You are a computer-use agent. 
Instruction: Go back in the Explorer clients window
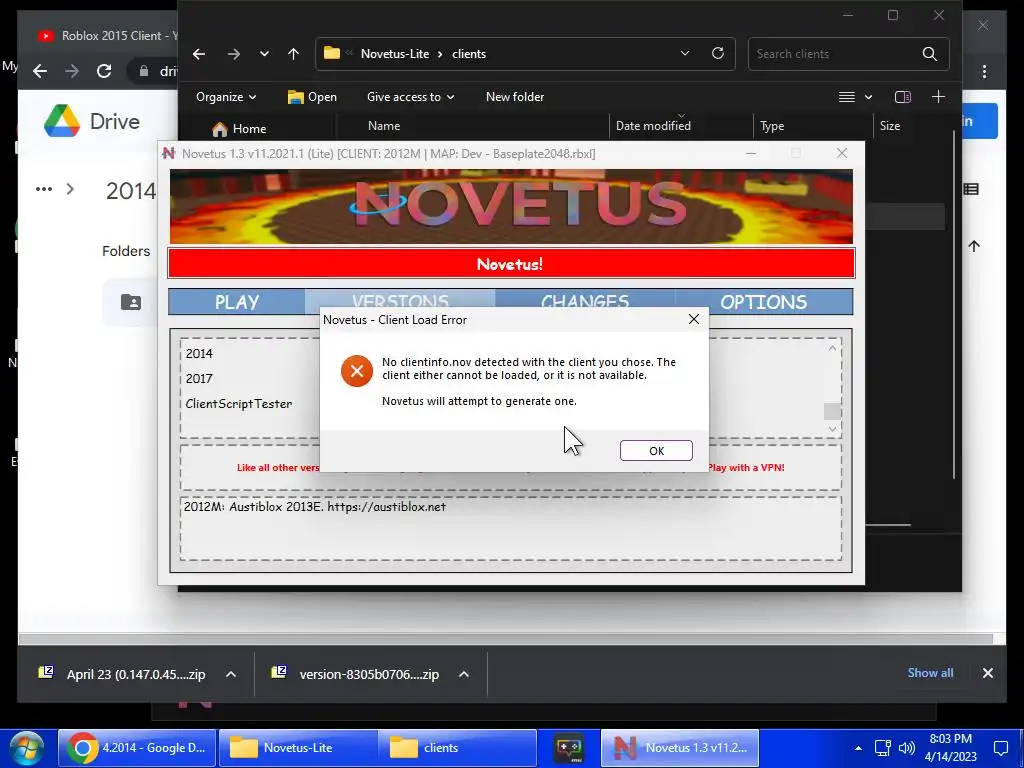[199, 54]
